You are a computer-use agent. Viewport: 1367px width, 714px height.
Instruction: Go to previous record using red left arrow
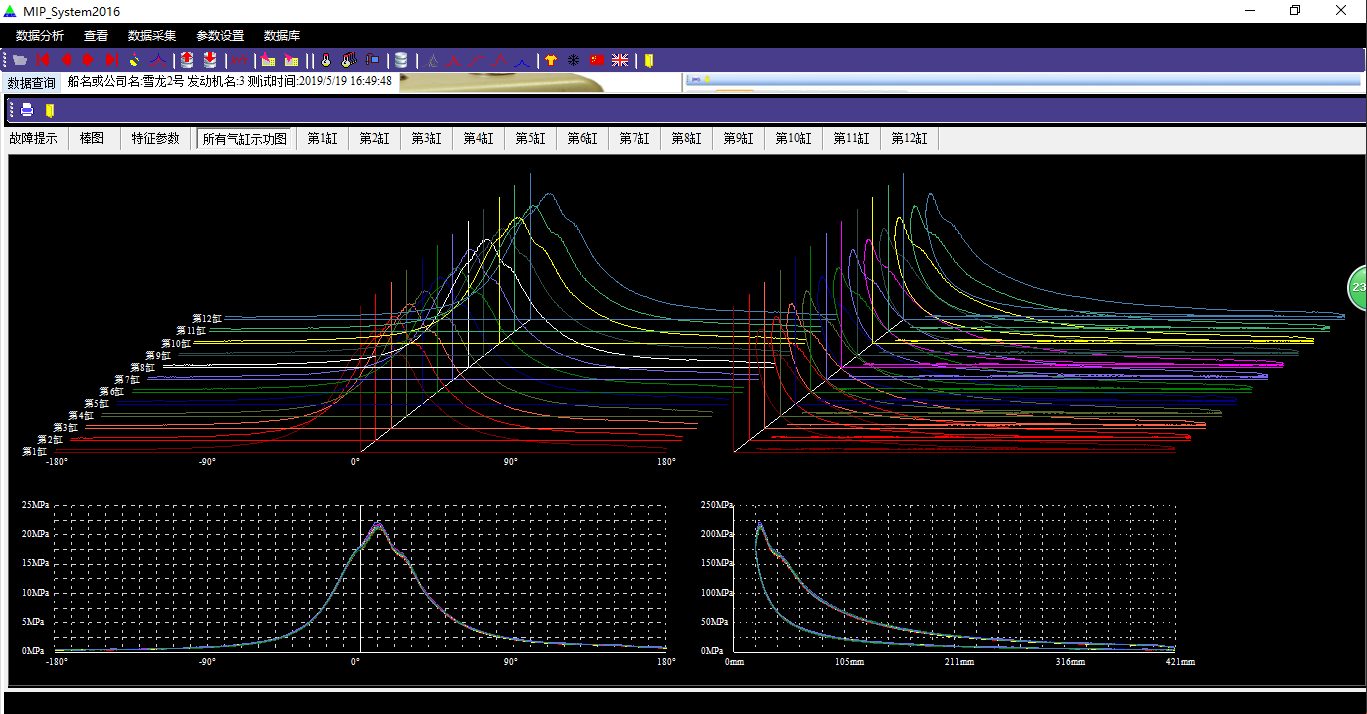(66, 60)
